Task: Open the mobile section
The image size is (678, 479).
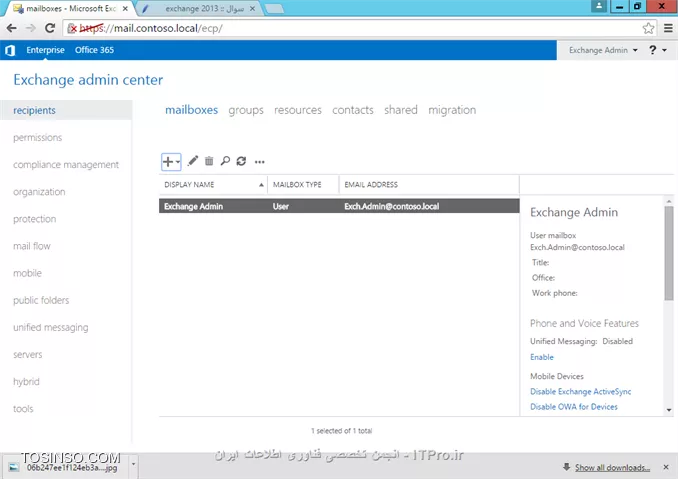Action: pyautogui.click(x=27, y=273)
